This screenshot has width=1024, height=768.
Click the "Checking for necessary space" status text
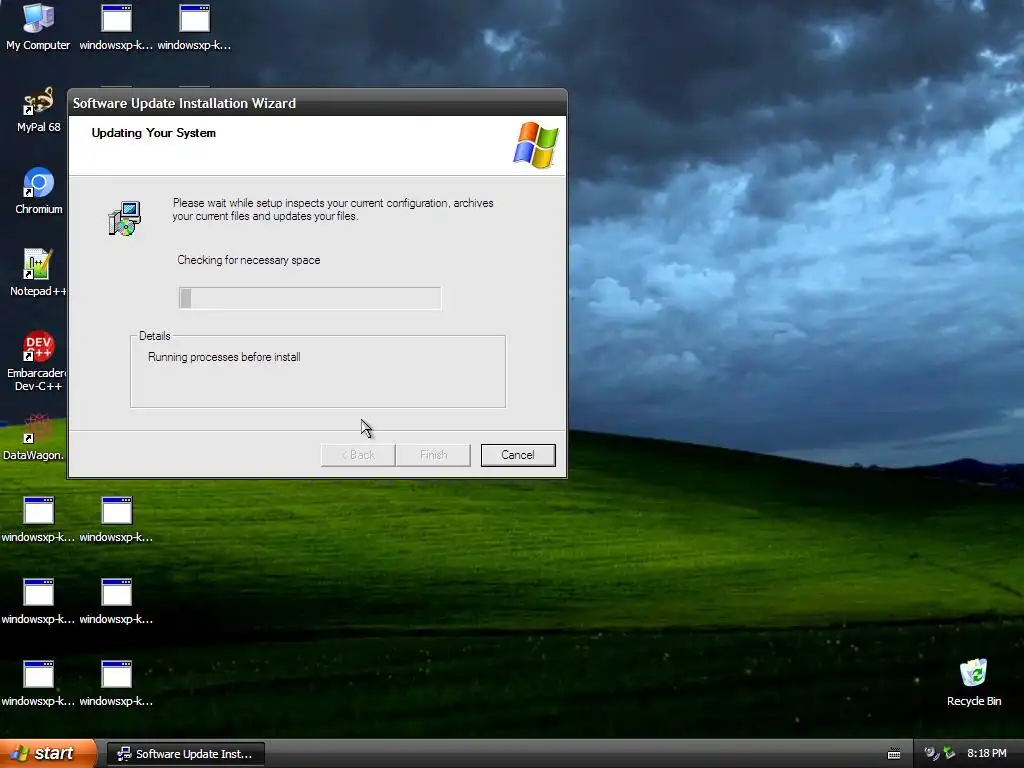pyautogui.click(x=249, y=260)
